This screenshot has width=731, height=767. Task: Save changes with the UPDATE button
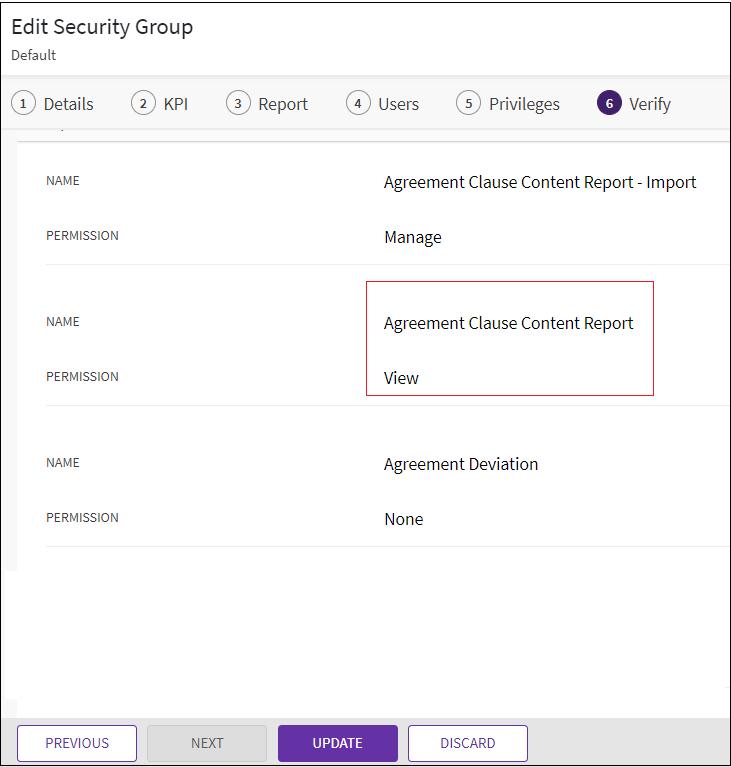[337, 743]
